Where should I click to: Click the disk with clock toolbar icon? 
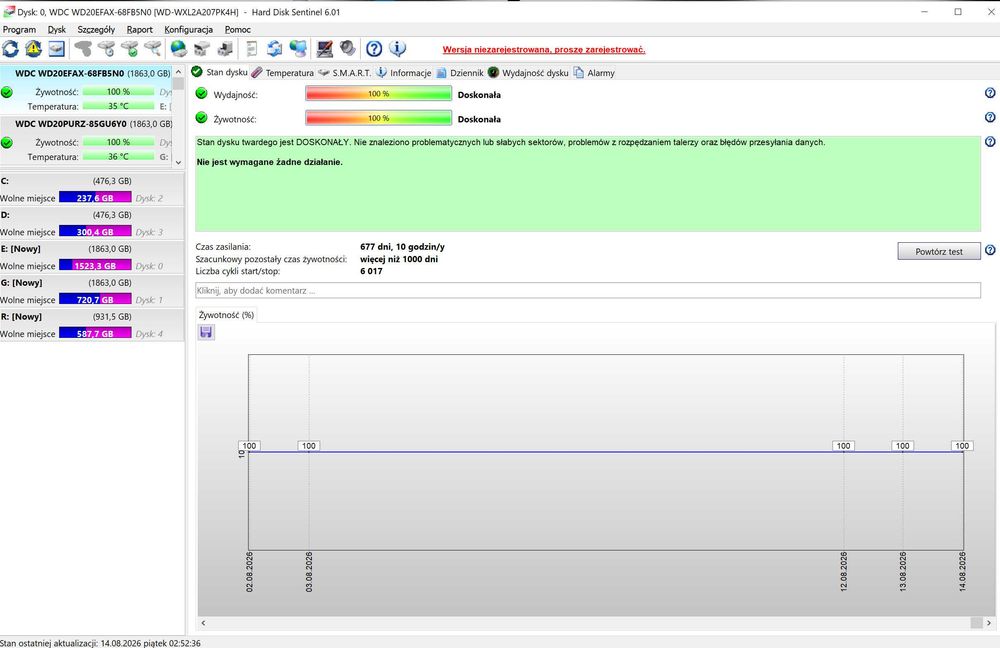point(106,48)
